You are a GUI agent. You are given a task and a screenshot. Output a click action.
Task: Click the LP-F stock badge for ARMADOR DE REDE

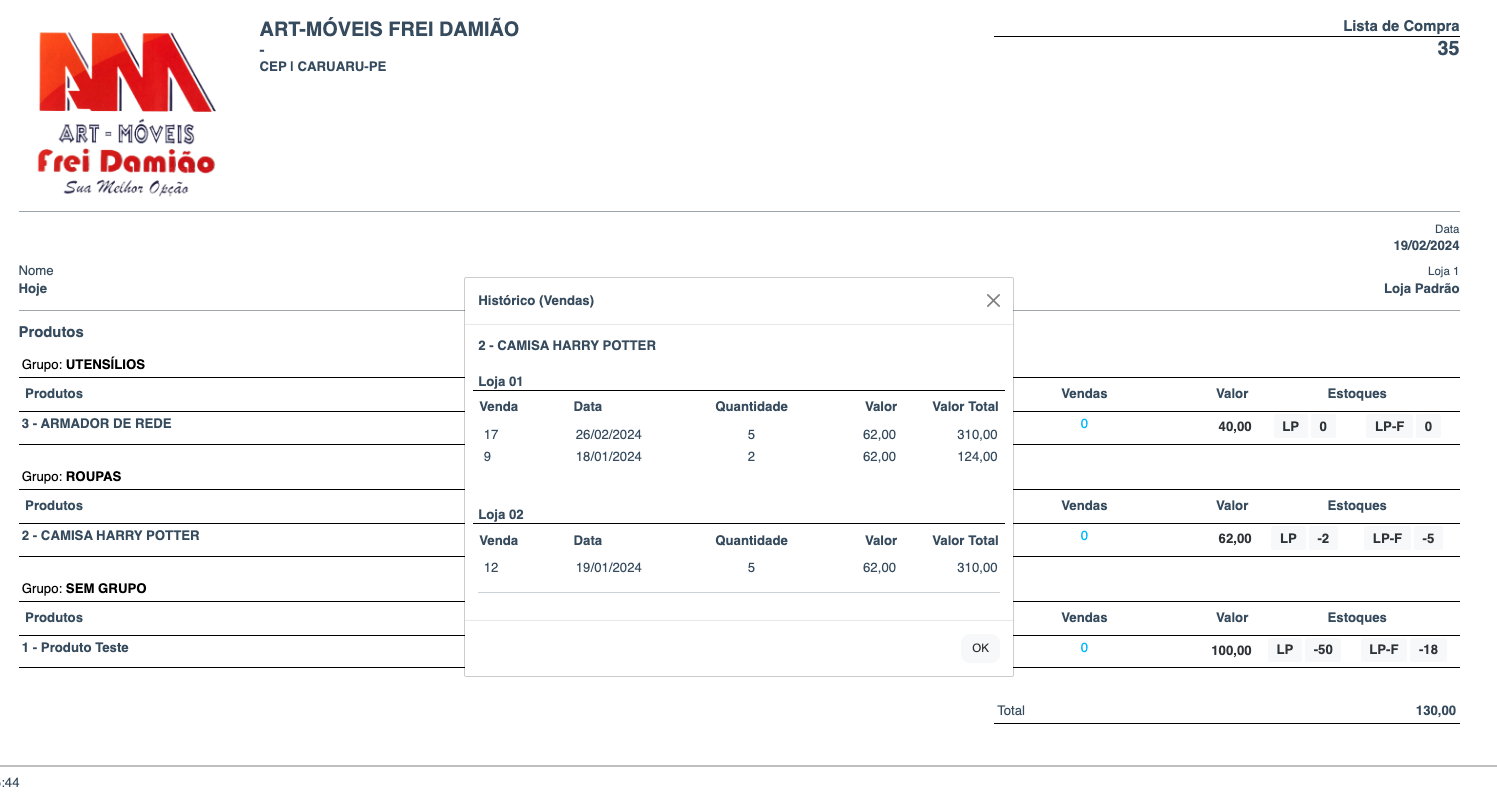click(1404, 427)
